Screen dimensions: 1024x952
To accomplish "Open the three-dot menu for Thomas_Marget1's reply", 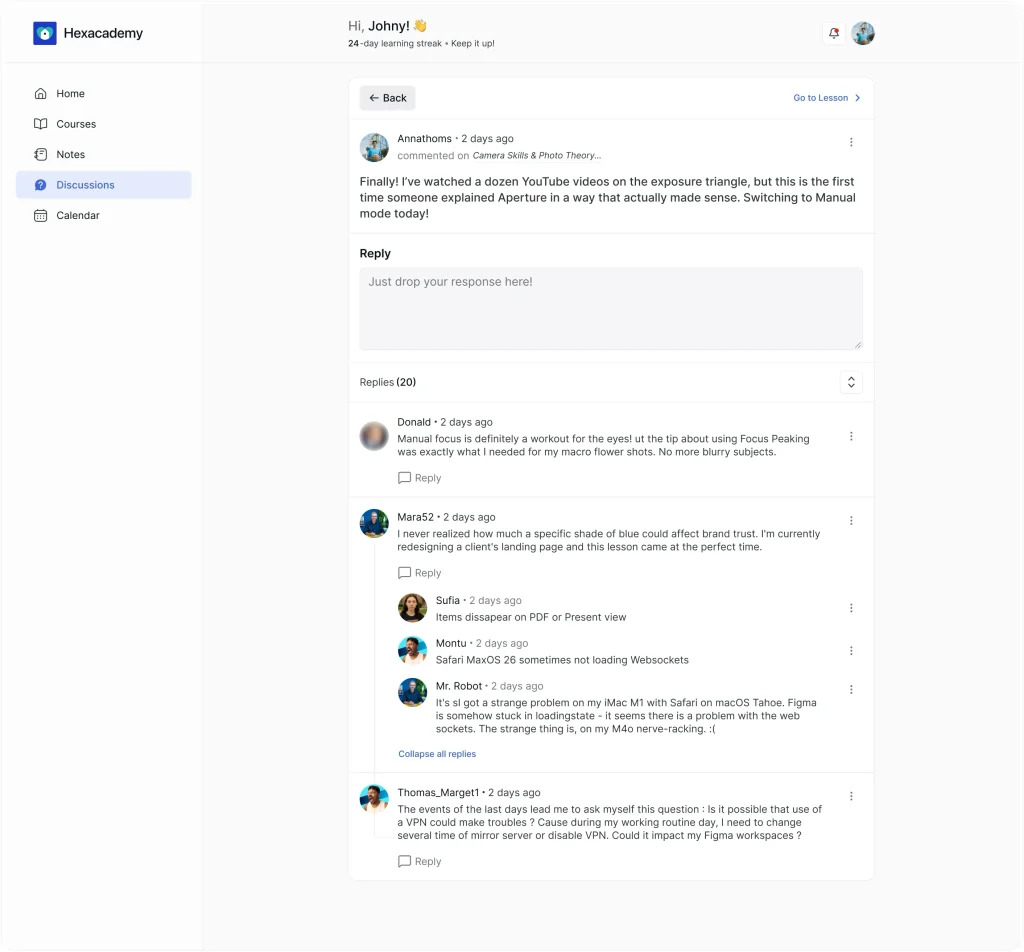I will point(851,796).
